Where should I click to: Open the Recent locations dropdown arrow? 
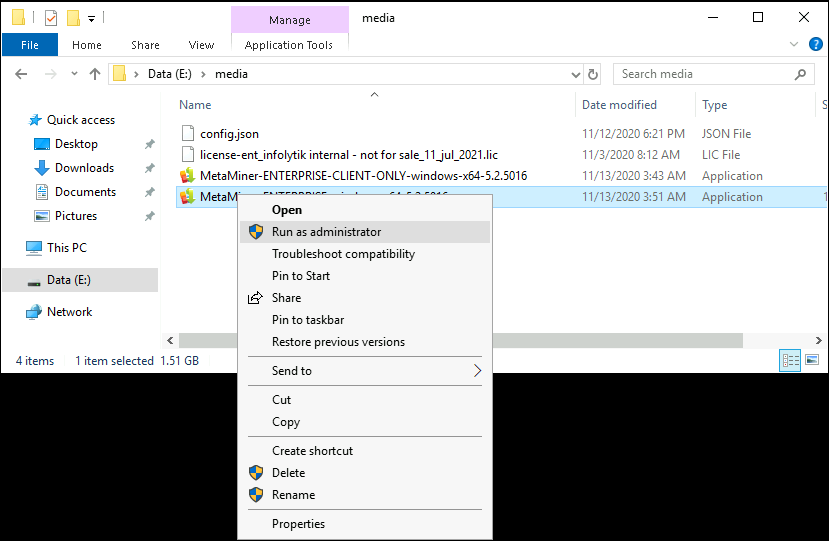coord(75,74)
